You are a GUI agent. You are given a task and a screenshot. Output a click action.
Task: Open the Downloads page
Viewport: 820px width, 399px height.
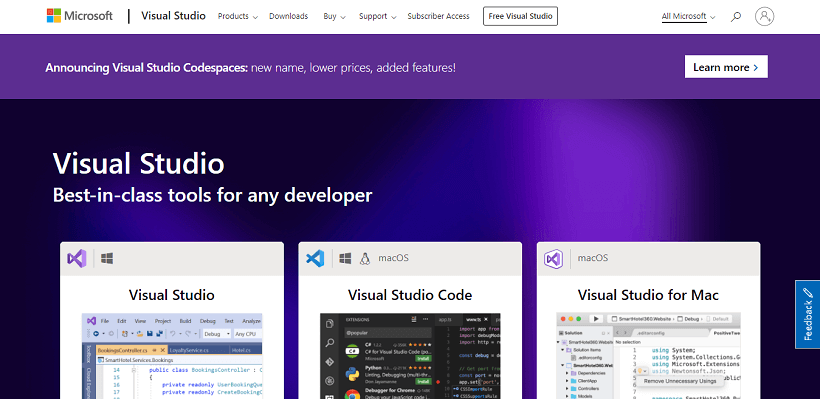tap(289, 16)
